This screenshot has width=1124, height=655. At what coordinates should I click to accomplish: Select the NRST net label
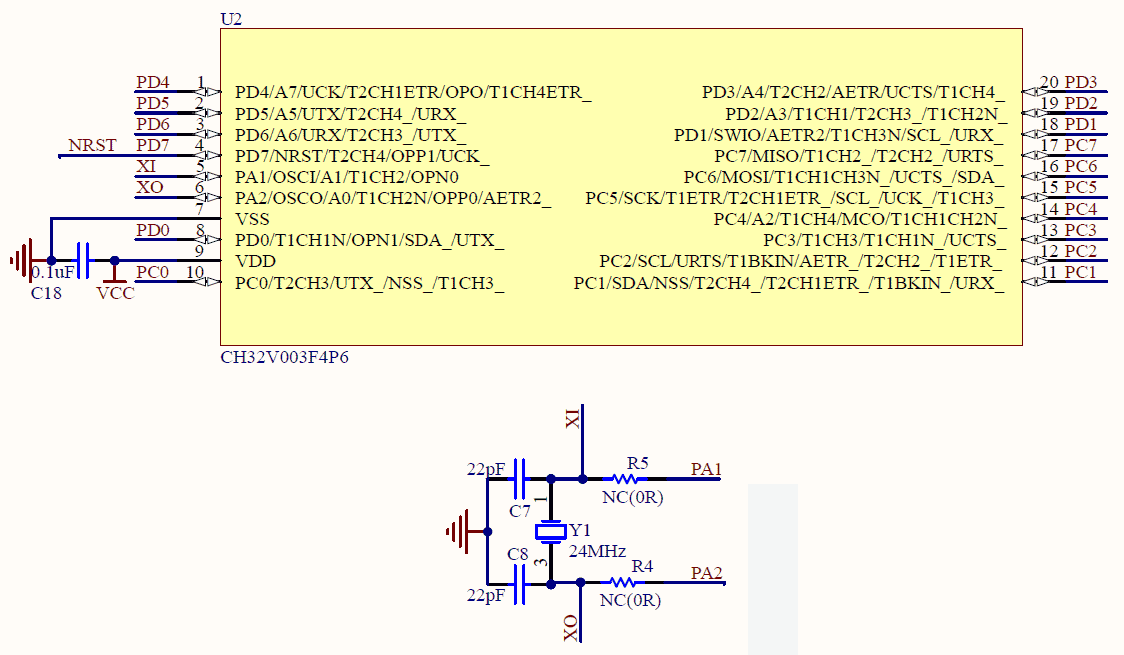[92, 146]
